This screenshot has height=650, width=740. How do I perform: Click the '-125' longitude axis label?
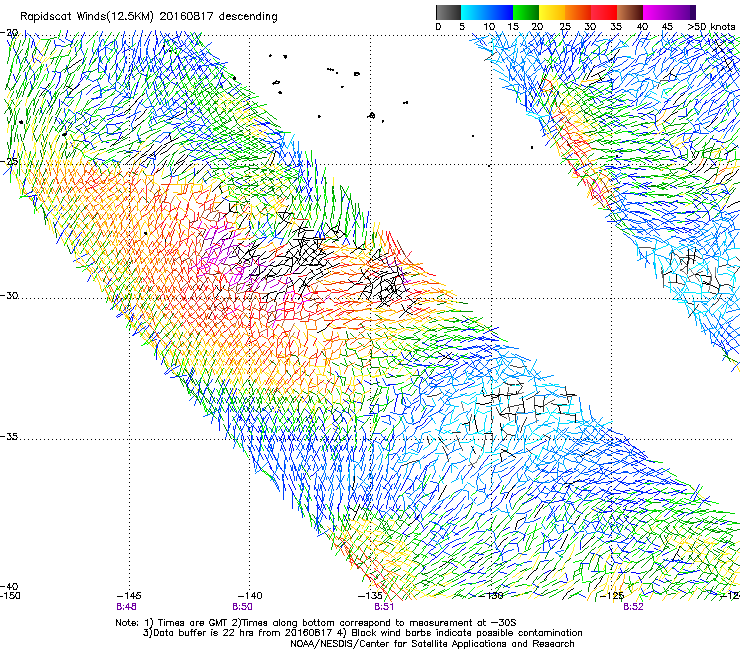[612, 596]
